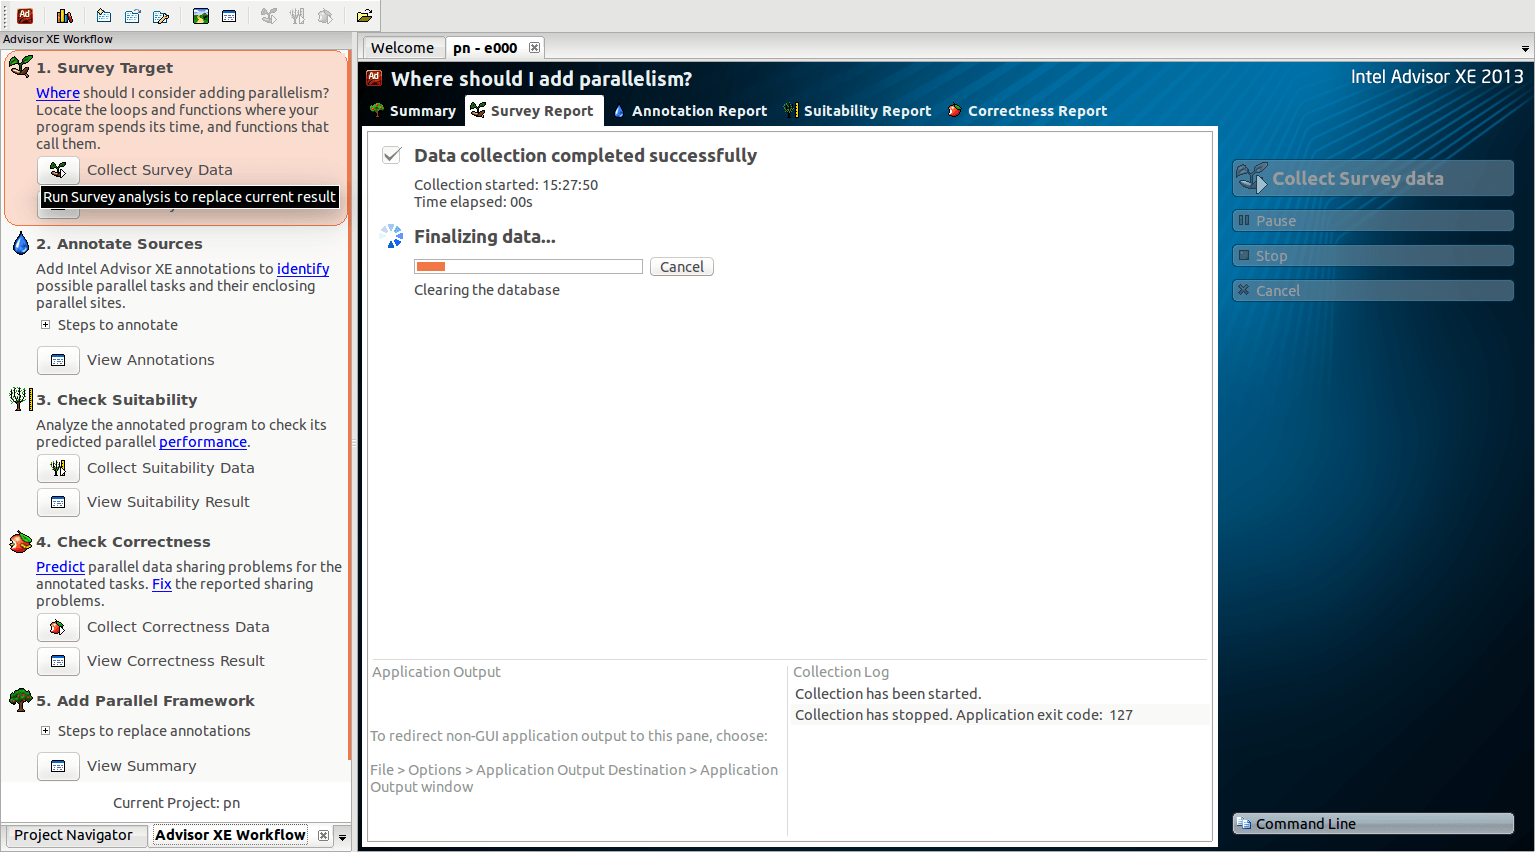Click the spinning Finalizing data indicator
Screen dimensions: 1535x852
coord(392,237)
